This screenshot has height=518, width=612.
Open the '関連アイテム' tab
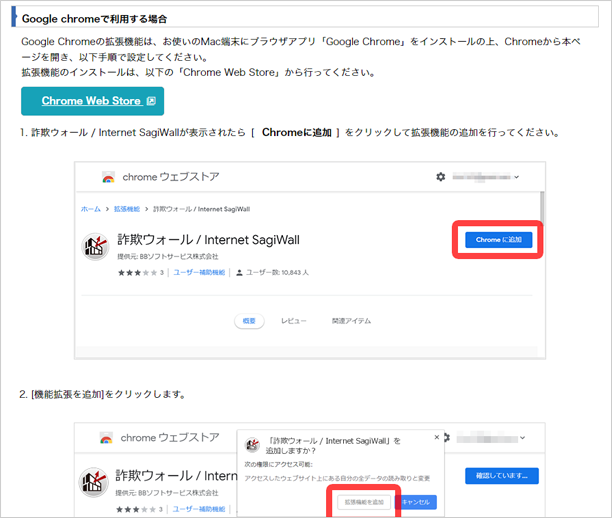pos(351,321)
